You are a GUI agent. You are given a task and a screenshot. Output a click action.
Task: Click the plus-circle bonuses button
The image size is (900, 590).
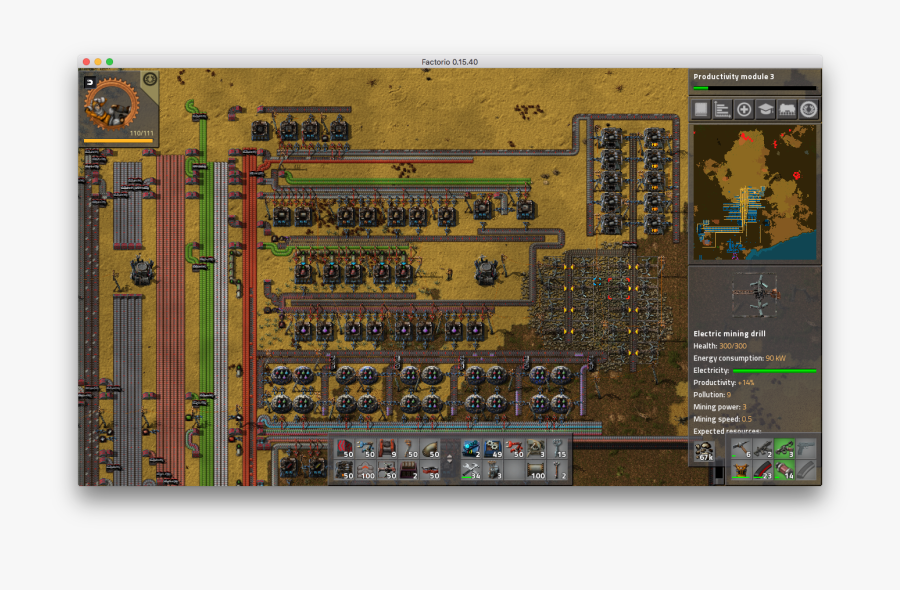tap(744, 110)
